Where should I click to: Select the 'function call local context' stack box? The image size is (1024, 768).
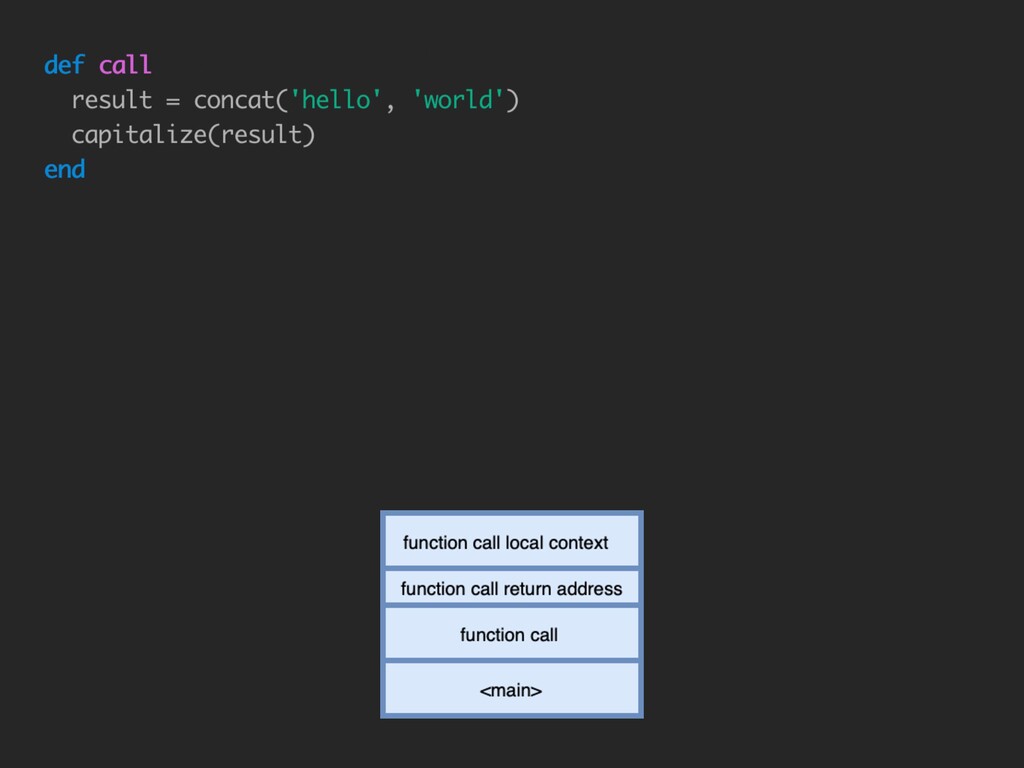tap(512, 541)
